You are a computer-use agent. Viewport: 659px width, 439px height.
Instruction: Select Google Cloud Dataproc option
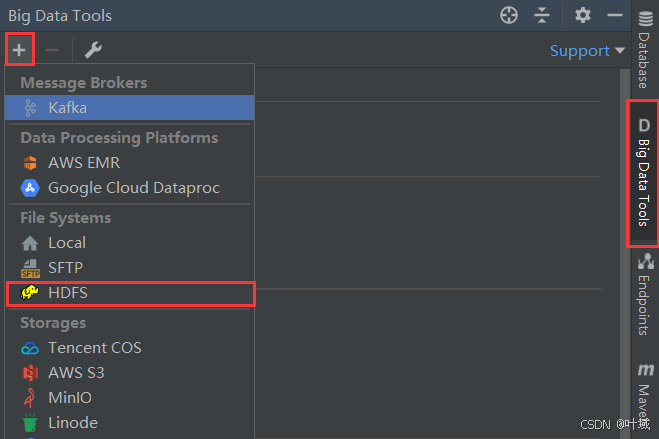pyautogui.click(x=133, y=187)
